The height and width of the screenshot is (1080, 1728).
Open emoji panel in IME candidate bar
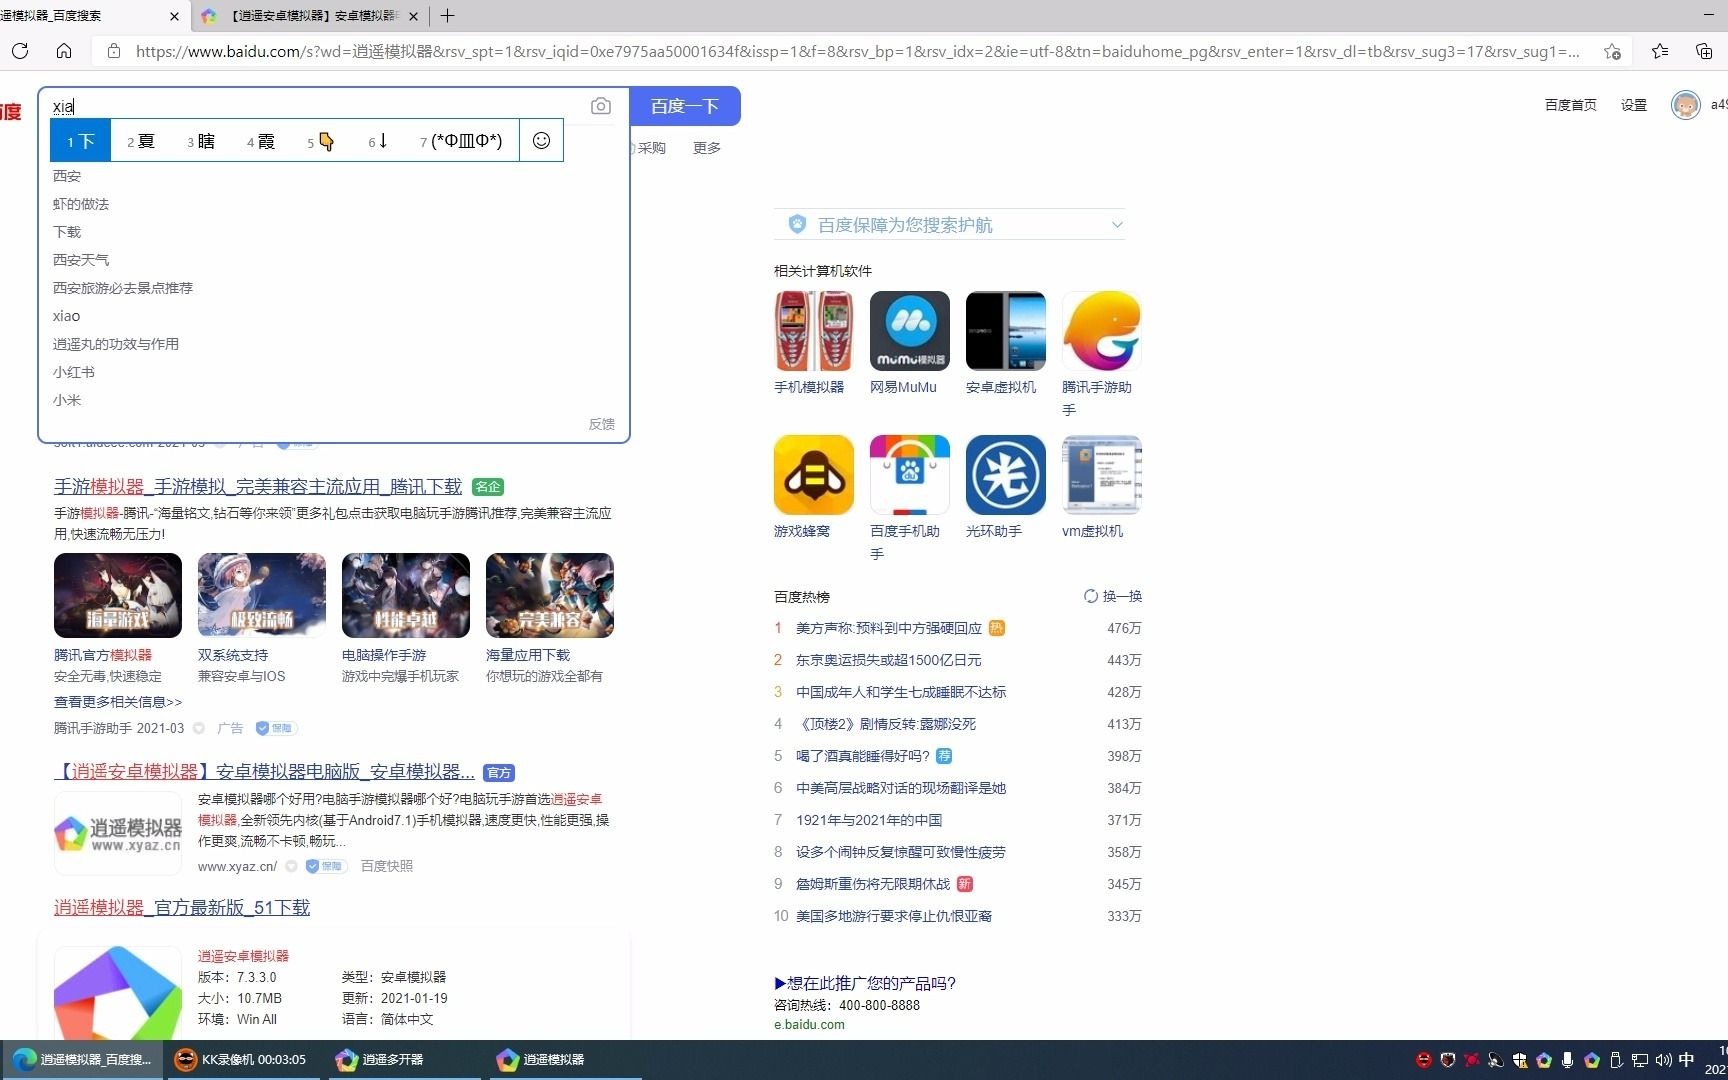click(541, 141)
